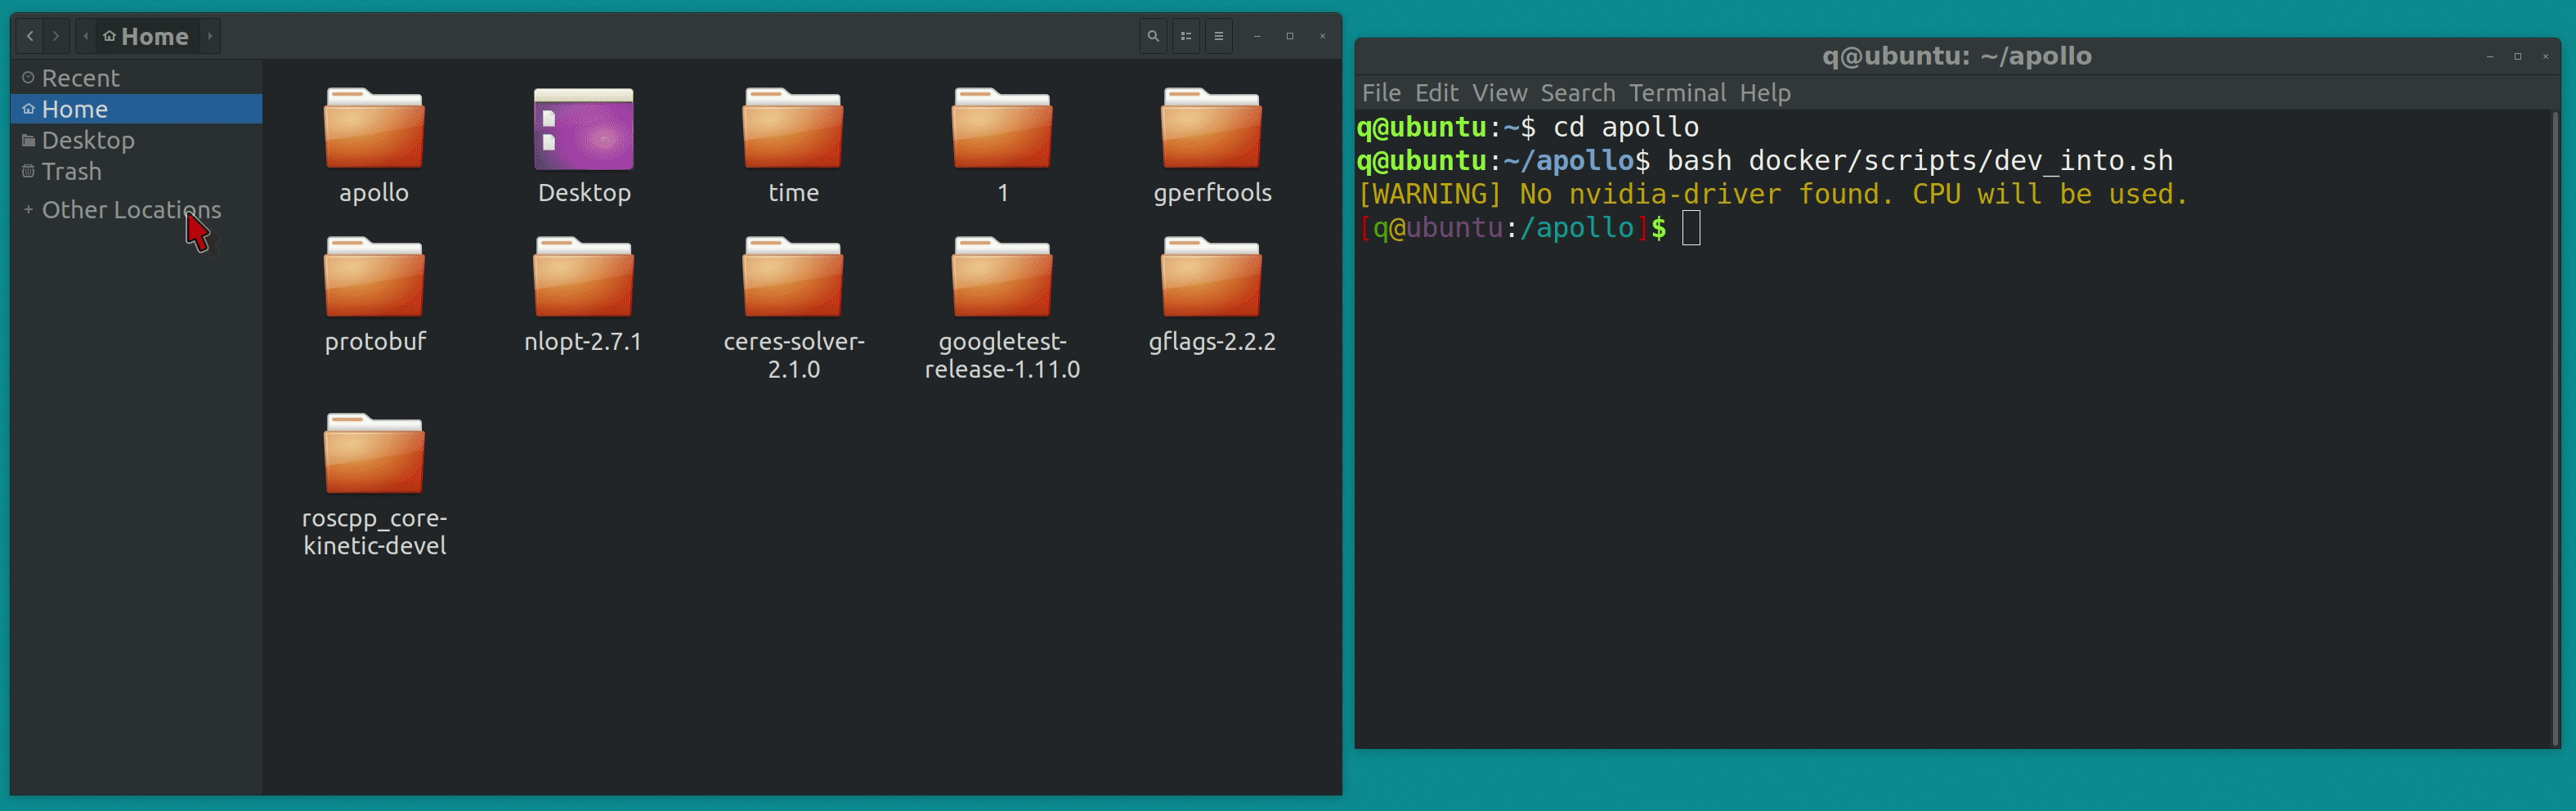Click the terminal title q@ubuntu: ~/apollo
The height and width of the screenshot is (811, 2576).
pyautogui.click(x=1956, y=56)
